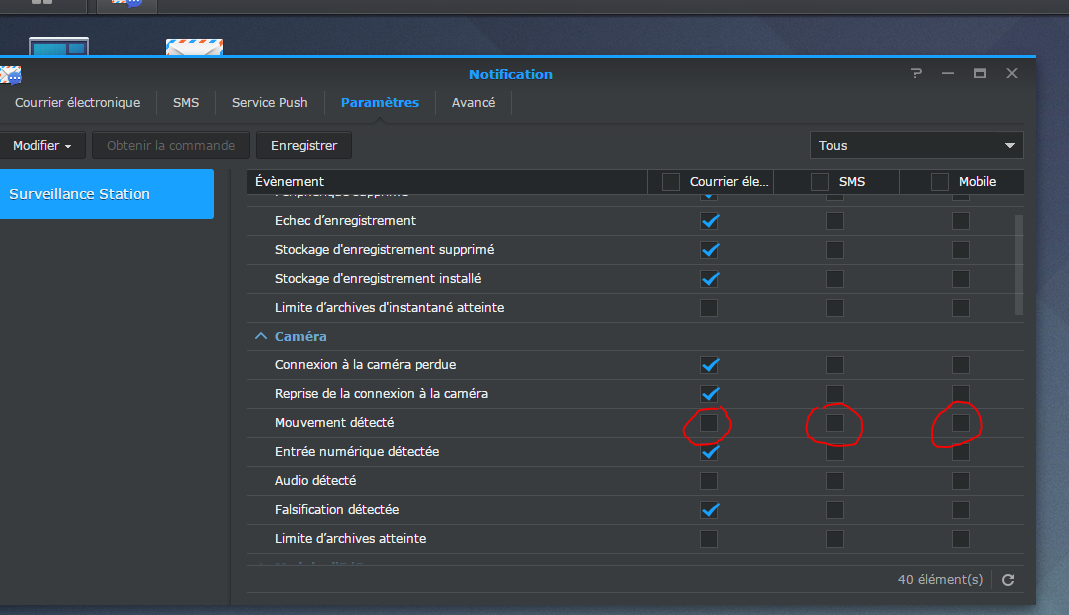Image resolution: width=1069 pixels, height=615 pixels.
Task: Click the Notification app icon in title bar
Action: (10, 75)
